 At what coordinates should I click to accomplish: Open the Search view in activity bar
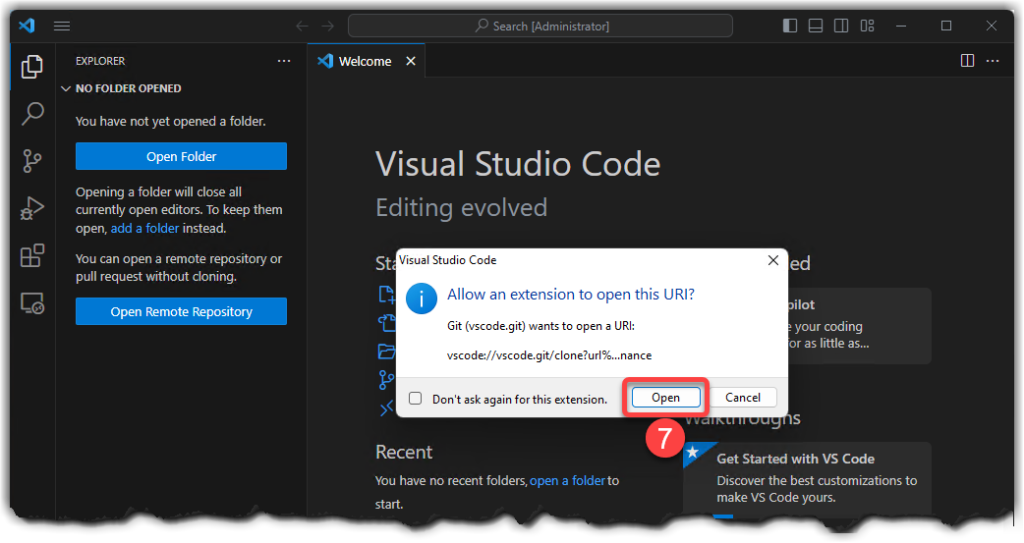click(32, 114)
